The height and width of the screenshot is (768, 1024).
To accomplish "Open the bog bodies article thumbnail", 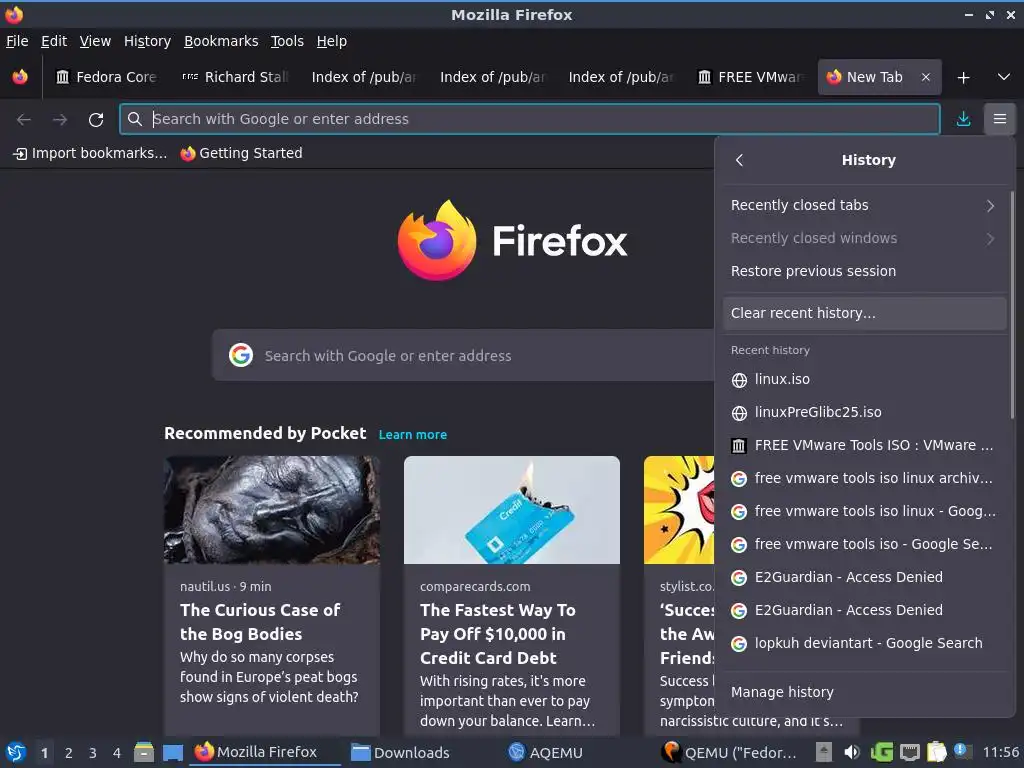I will pyautogui.click(x=272, y=509).
